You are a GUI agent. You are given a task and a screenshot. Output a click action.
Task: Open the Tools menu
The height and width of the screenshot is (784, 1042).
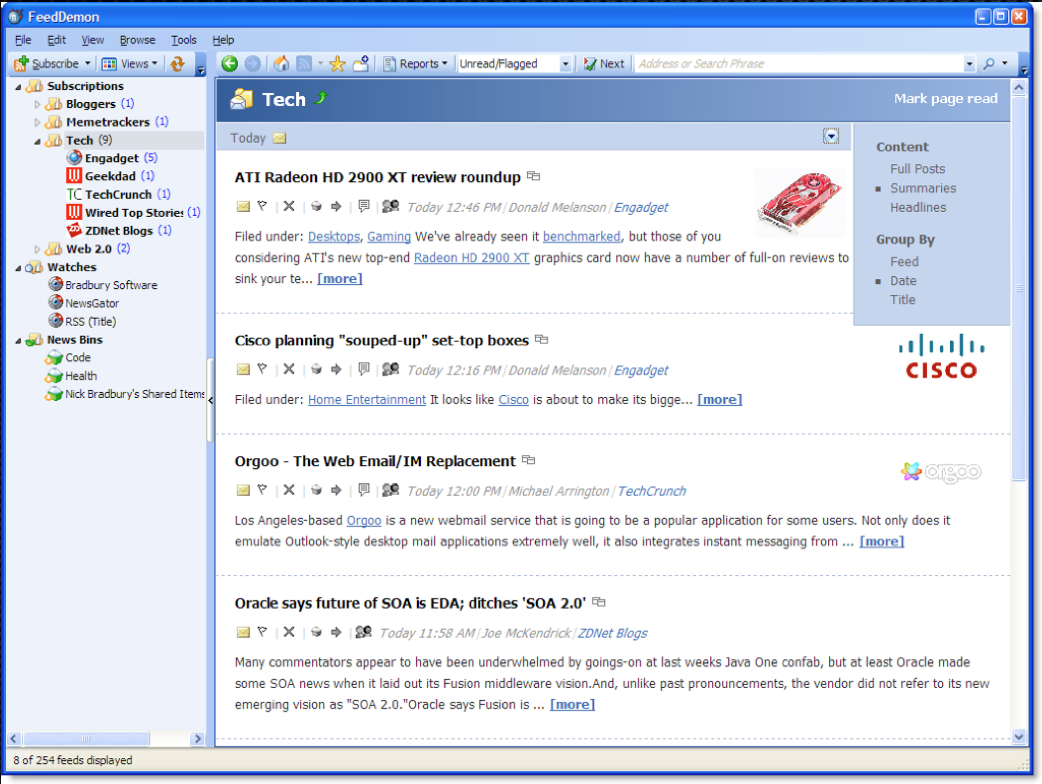(183, 40)
